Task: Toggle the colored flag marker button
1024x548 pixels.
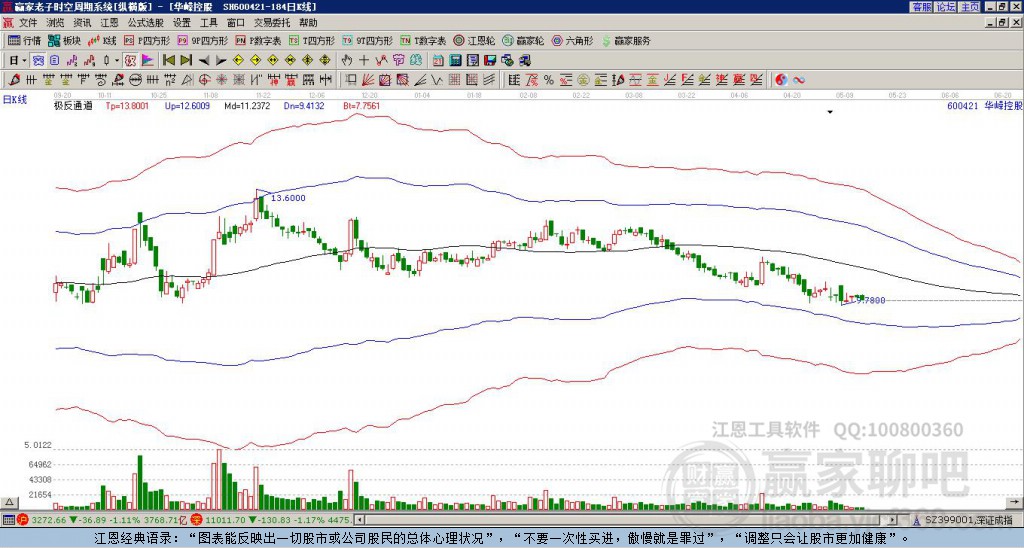Action: tap(148, 60)
